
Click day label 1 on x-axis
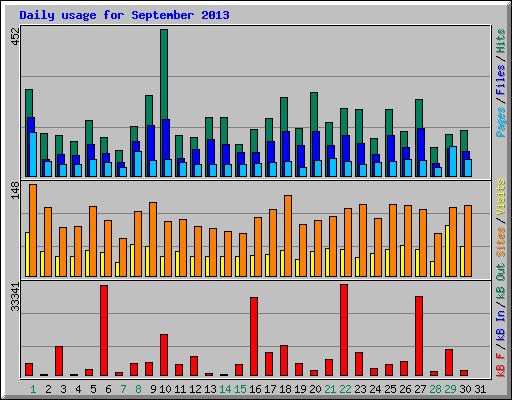[x=33, y=389]
